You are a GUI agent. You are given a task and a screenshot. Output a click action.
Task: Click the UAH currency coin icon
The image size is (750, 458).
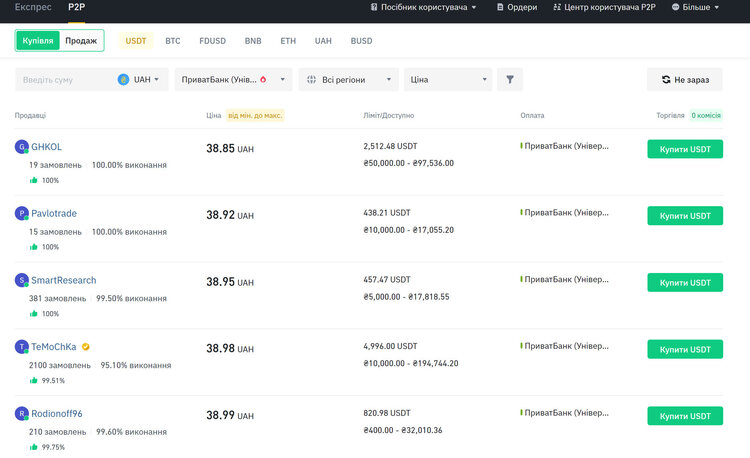[123, 79]
